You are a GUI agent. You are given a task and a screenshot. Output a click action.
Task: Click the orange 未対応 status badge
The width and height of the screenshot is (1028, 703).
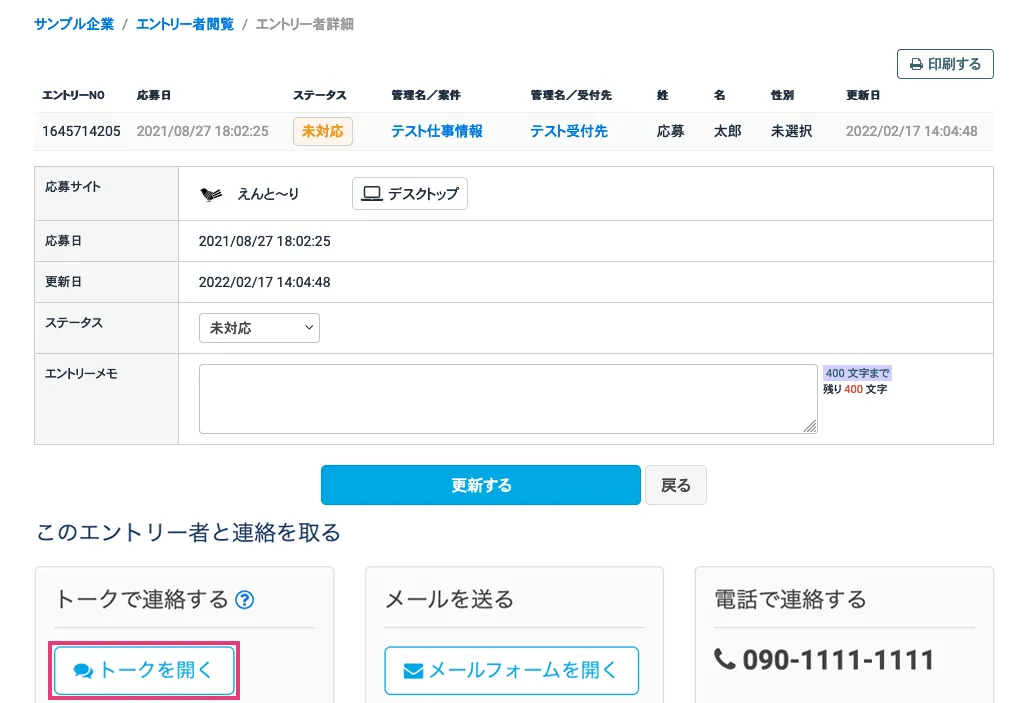pos(322,131)
